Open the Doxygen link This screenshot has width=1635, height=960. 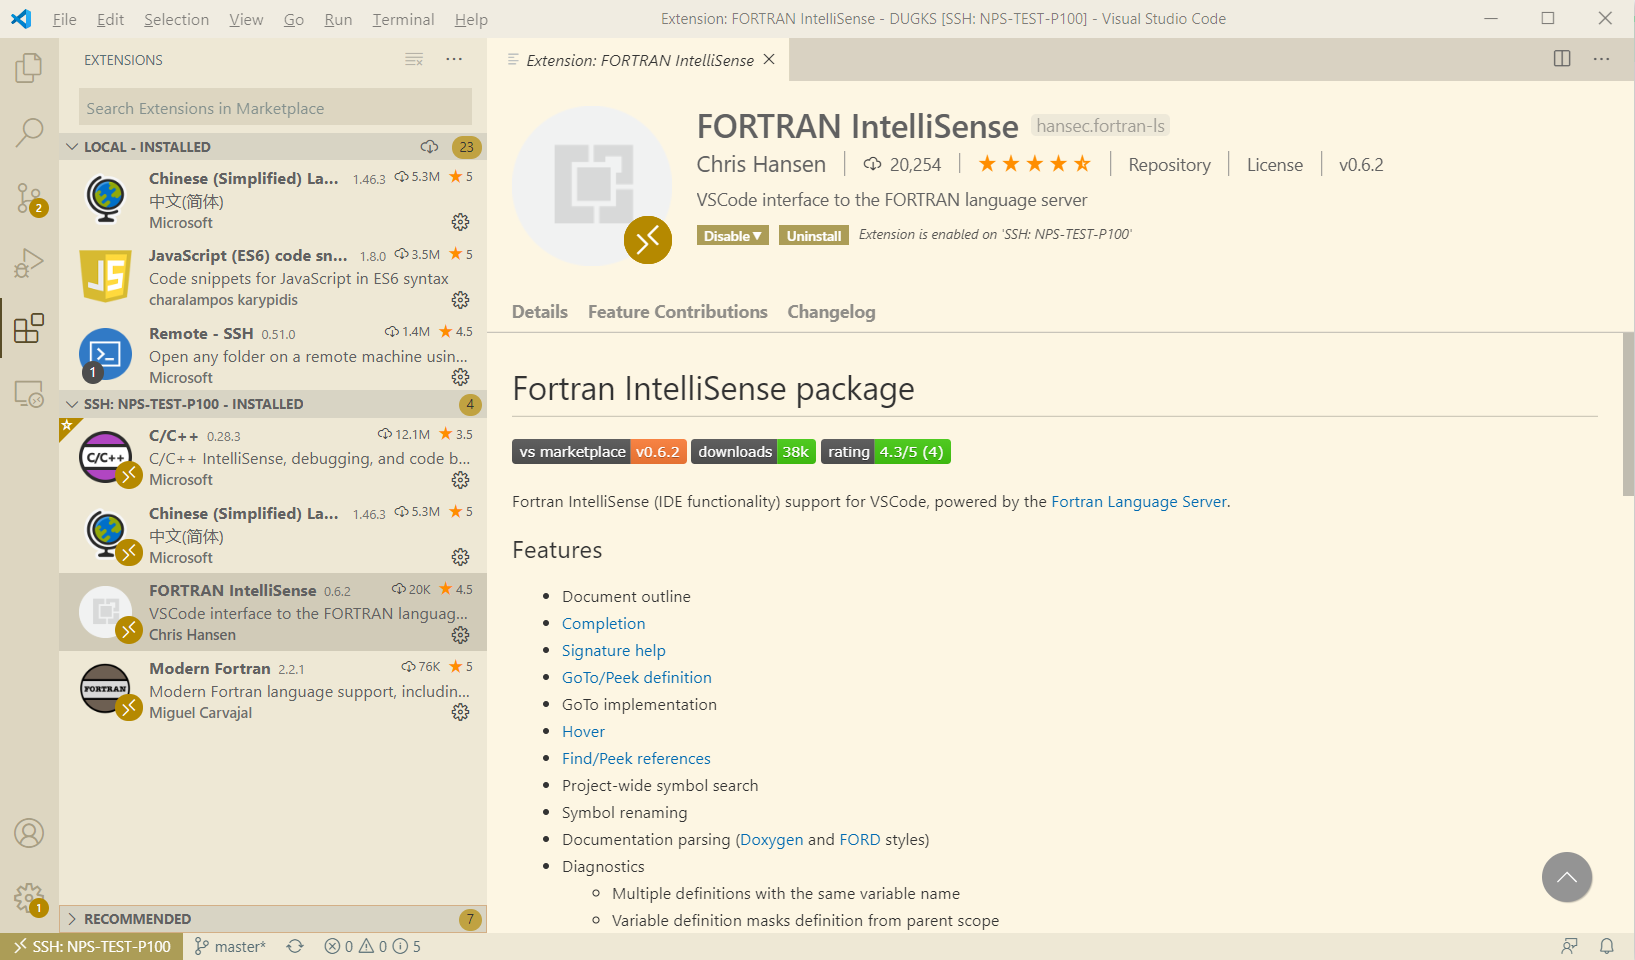click(x=771, y=840)
